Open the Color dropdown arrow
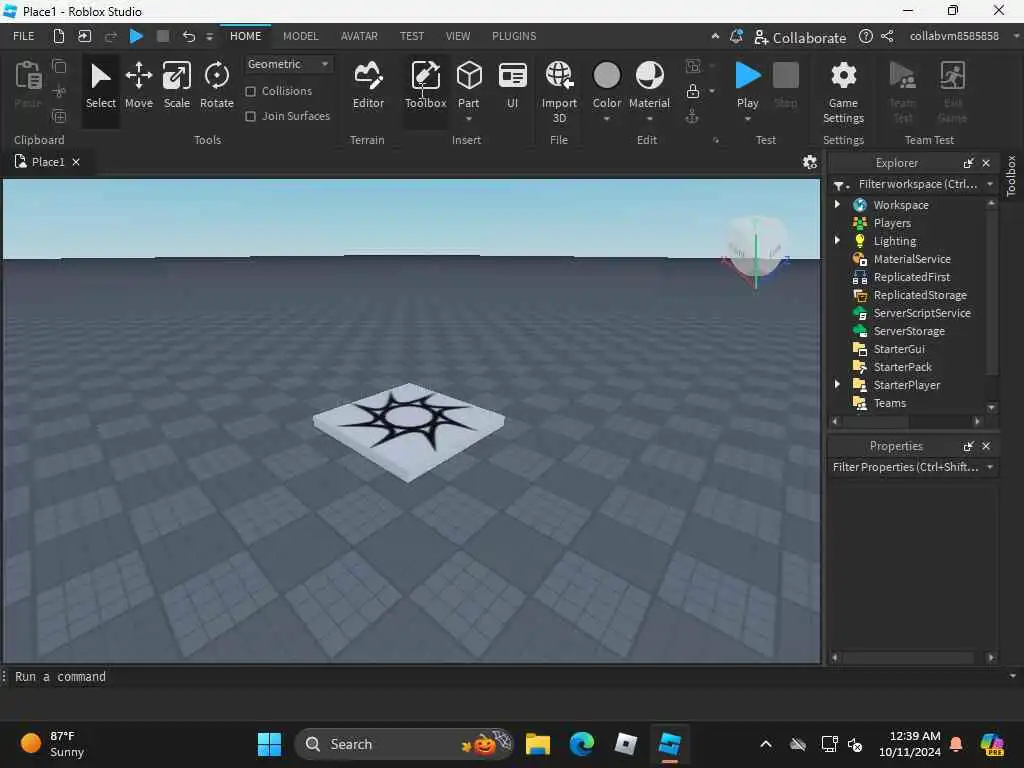Image resolution: width=1024 pixels, height=768 pixels. pos(607,120)
